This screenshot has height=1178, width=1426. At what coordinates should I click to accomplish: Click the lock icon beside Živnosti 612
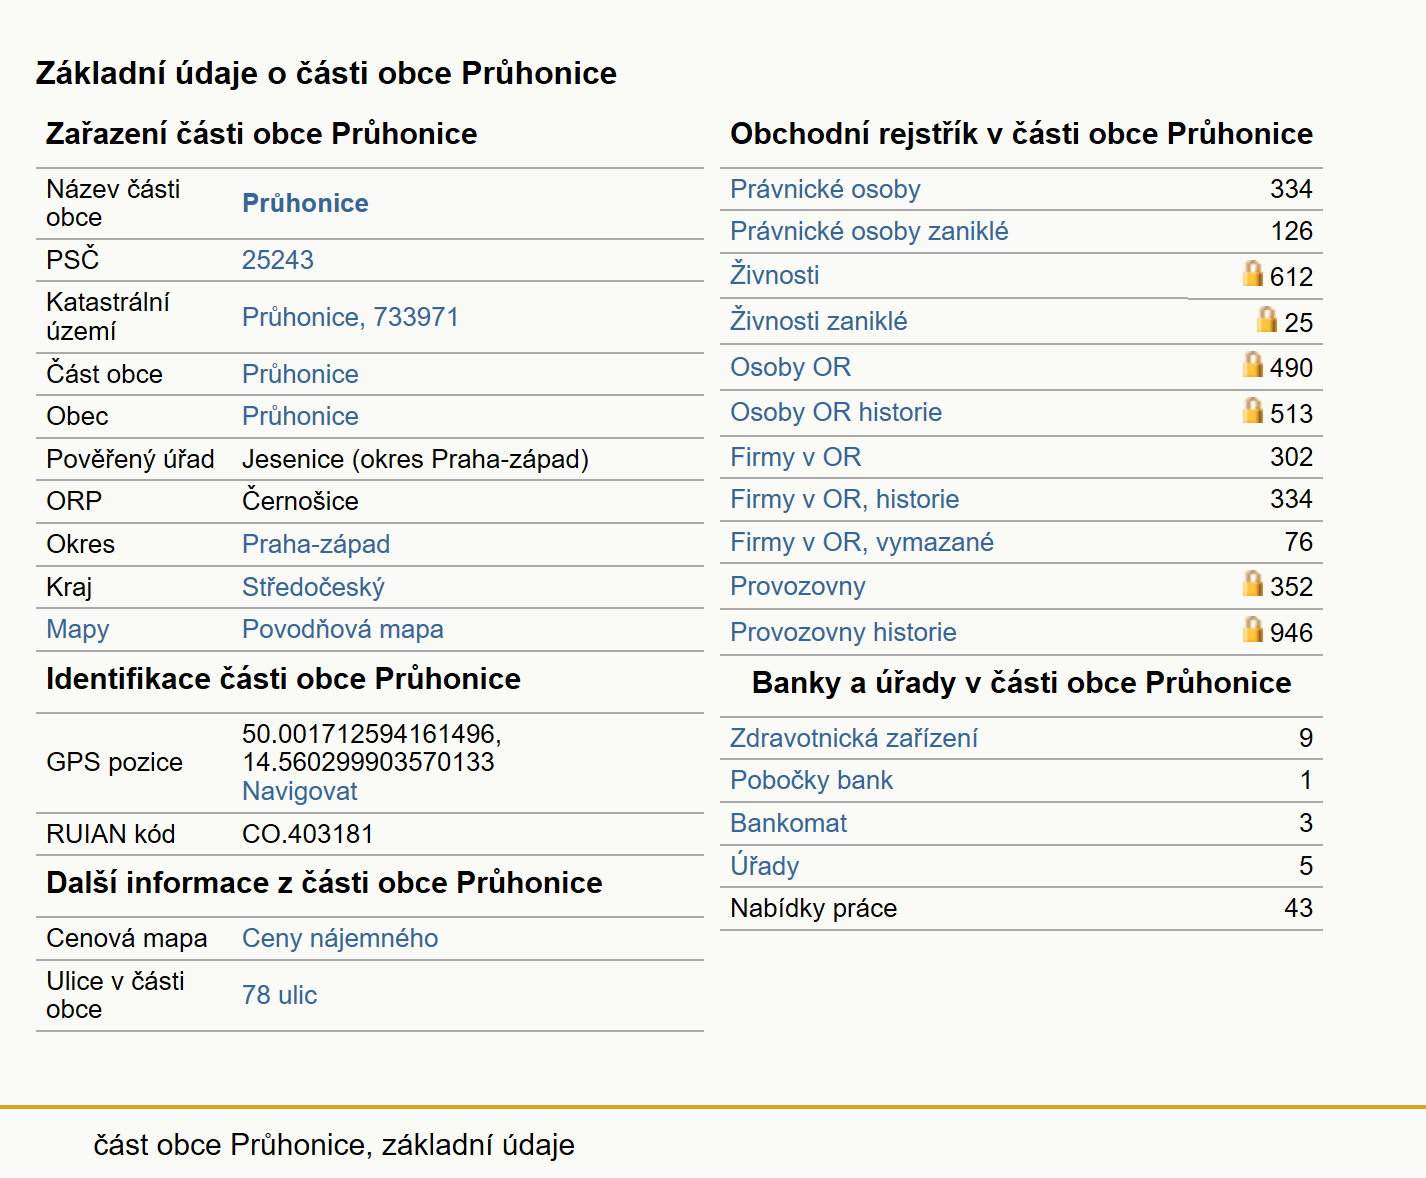point(1253,273)
